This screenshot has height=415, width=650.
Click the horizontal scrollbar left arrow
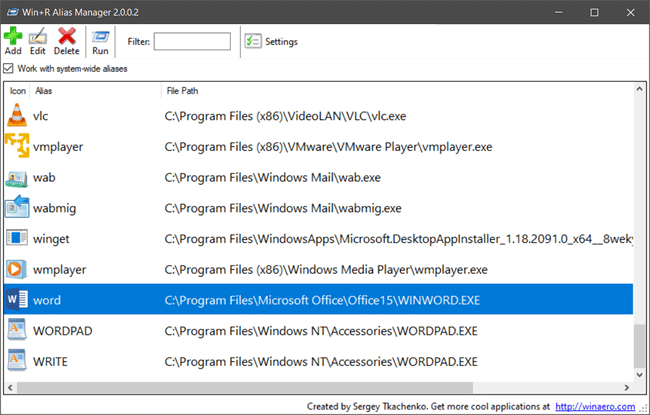click(10, 388)
